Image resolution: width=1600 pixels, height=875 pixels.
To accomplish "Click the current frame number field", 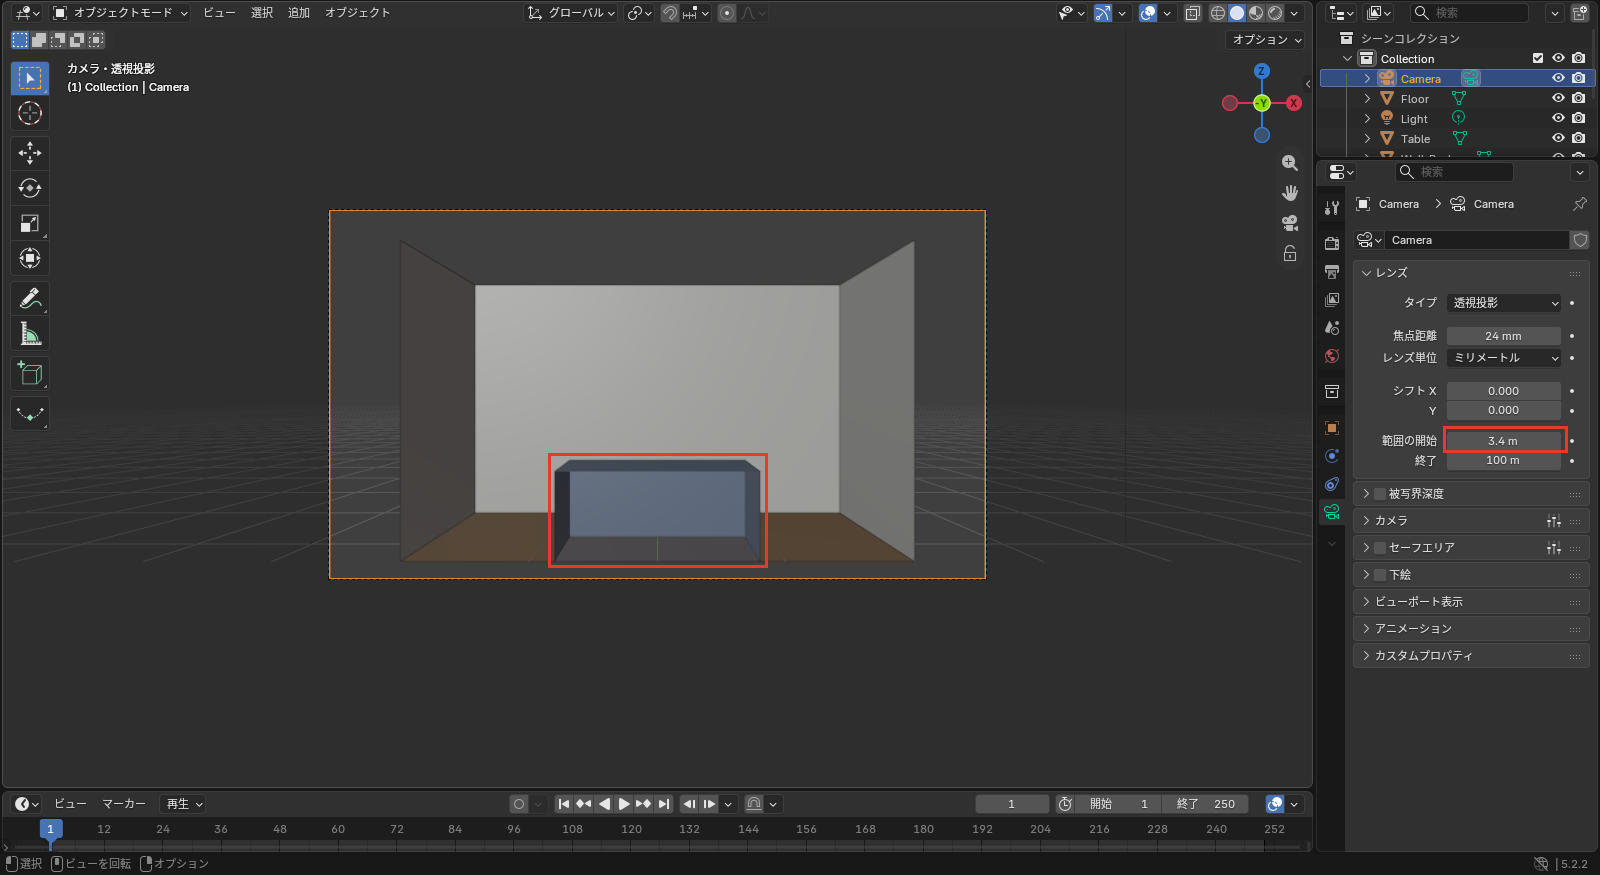I will [x=1012, y=804].
